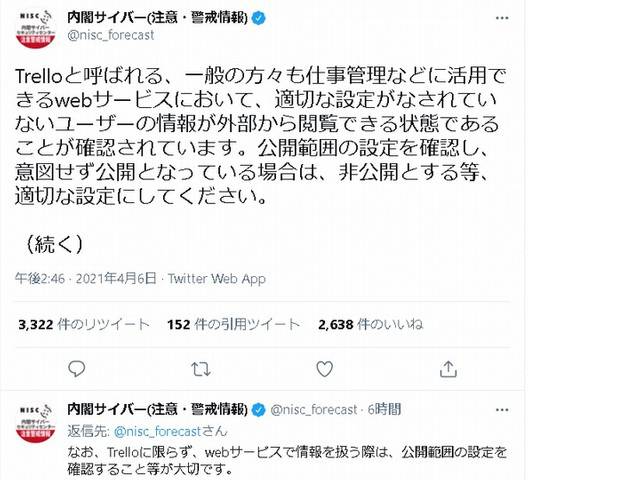Click the reply speech bubble icon

pos(76,369)
